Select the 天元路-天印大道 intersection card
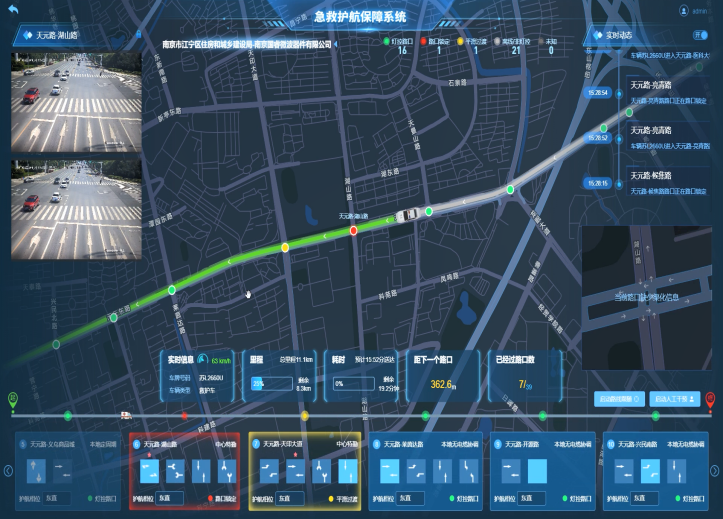The image size is (723, 519). coord(305,472)
